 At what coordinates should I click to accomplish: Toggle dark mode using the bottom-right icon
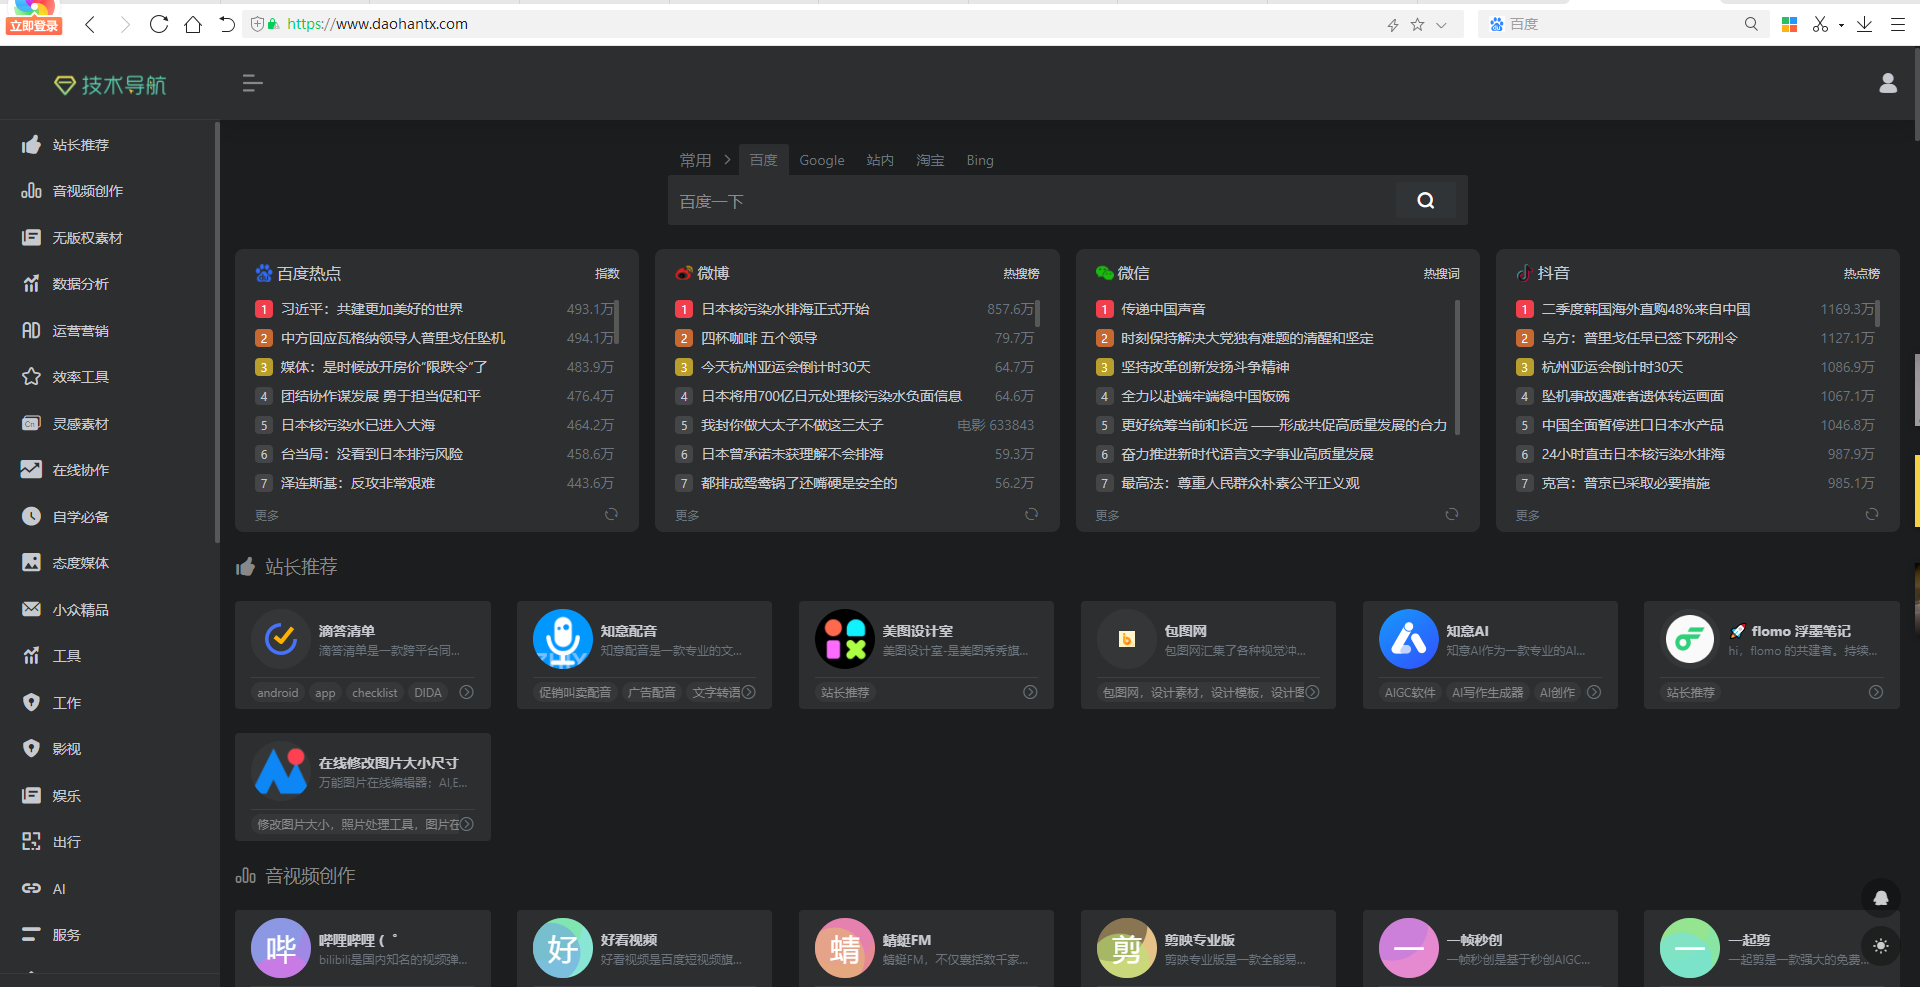click(1880, 946)
